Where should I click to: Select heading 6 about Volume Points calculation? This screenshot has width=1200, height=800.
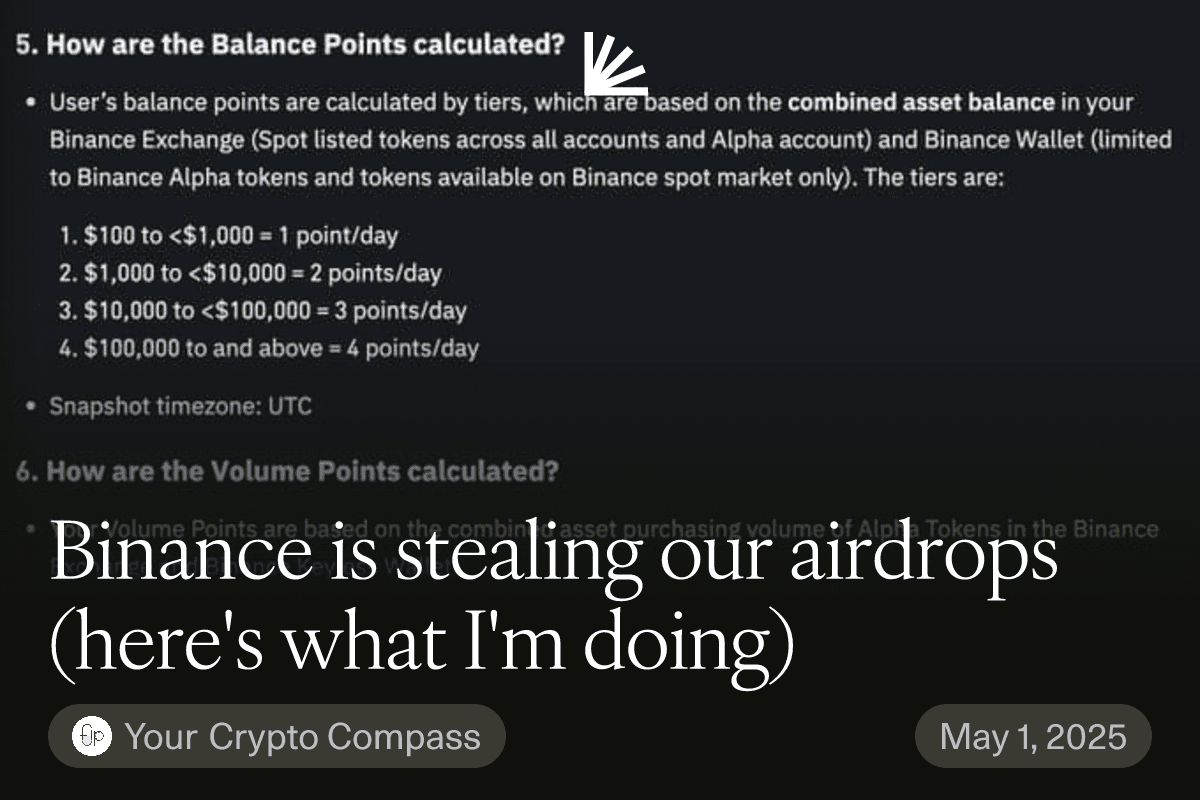[288, 471]
